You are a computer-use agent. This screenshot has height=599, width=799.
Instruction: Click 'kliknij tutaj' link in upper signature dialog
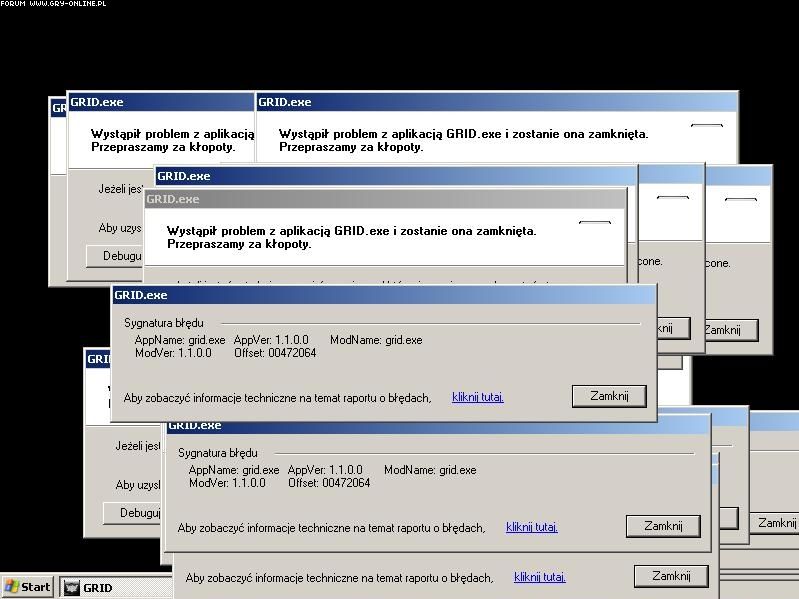pos(477,397)
